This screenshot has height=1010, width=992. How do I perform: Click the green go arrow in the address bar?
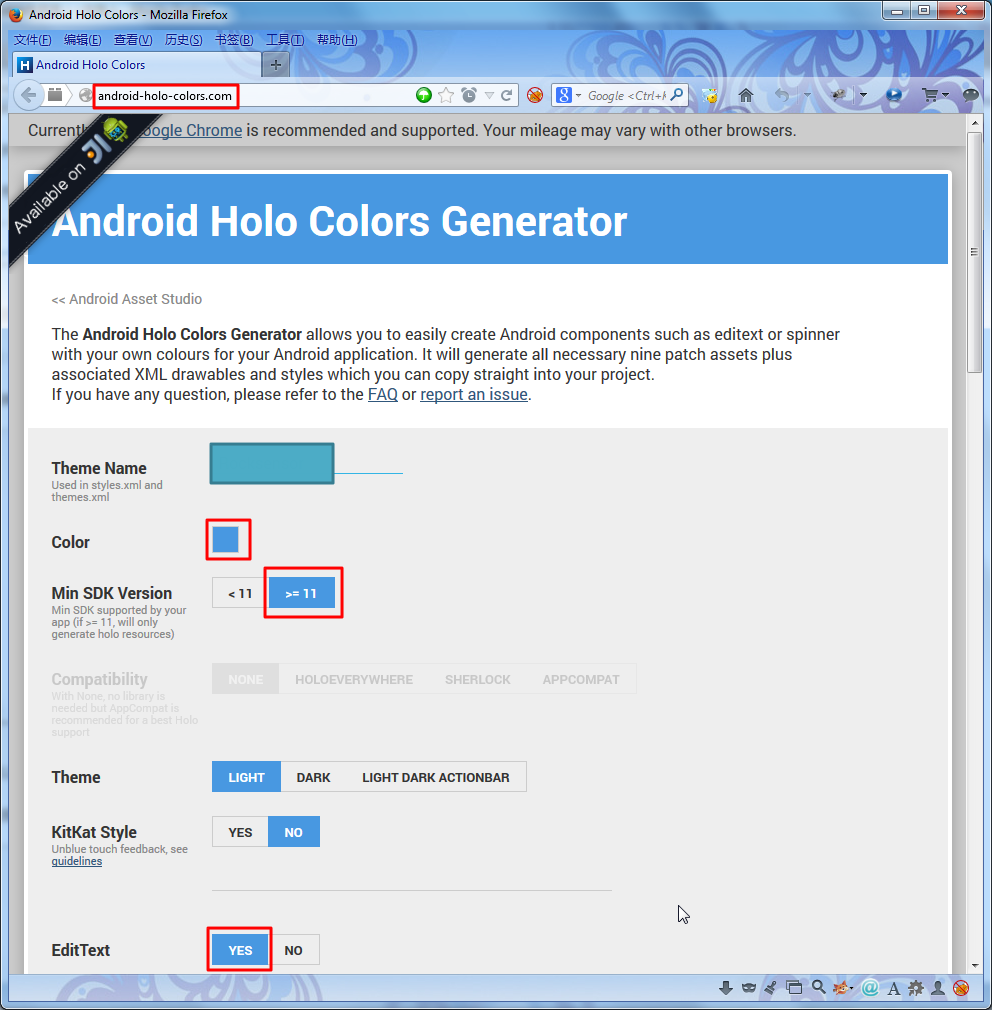click(x=423, y=95)
